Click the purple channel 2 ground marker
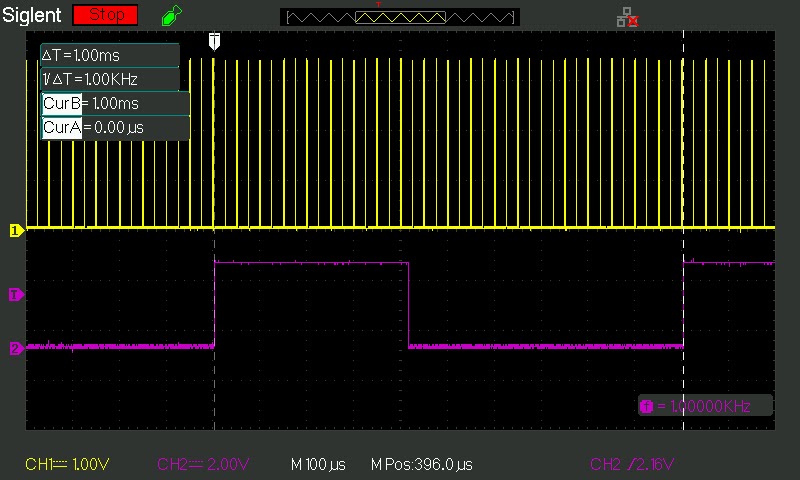The width and height of the screenshot is (800, 480). [16, 348]
